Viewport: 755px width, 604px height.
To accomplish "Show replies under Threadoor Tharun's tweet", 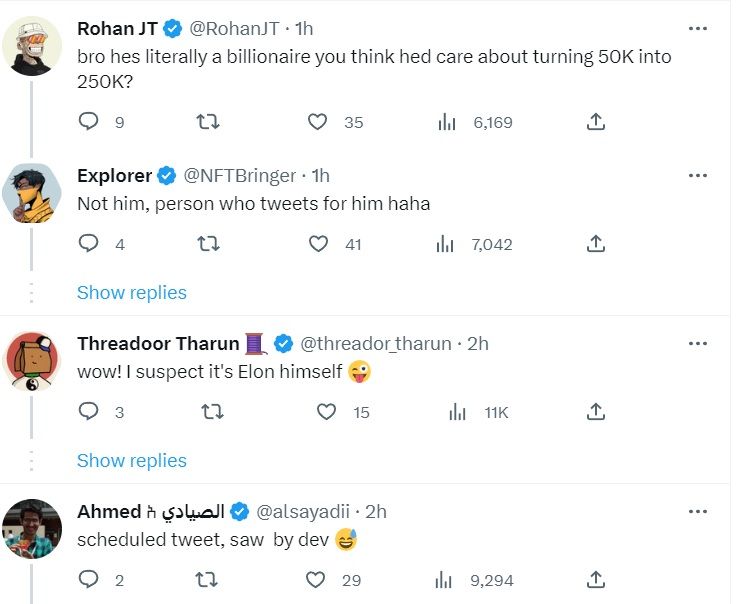I will (131, 460).
